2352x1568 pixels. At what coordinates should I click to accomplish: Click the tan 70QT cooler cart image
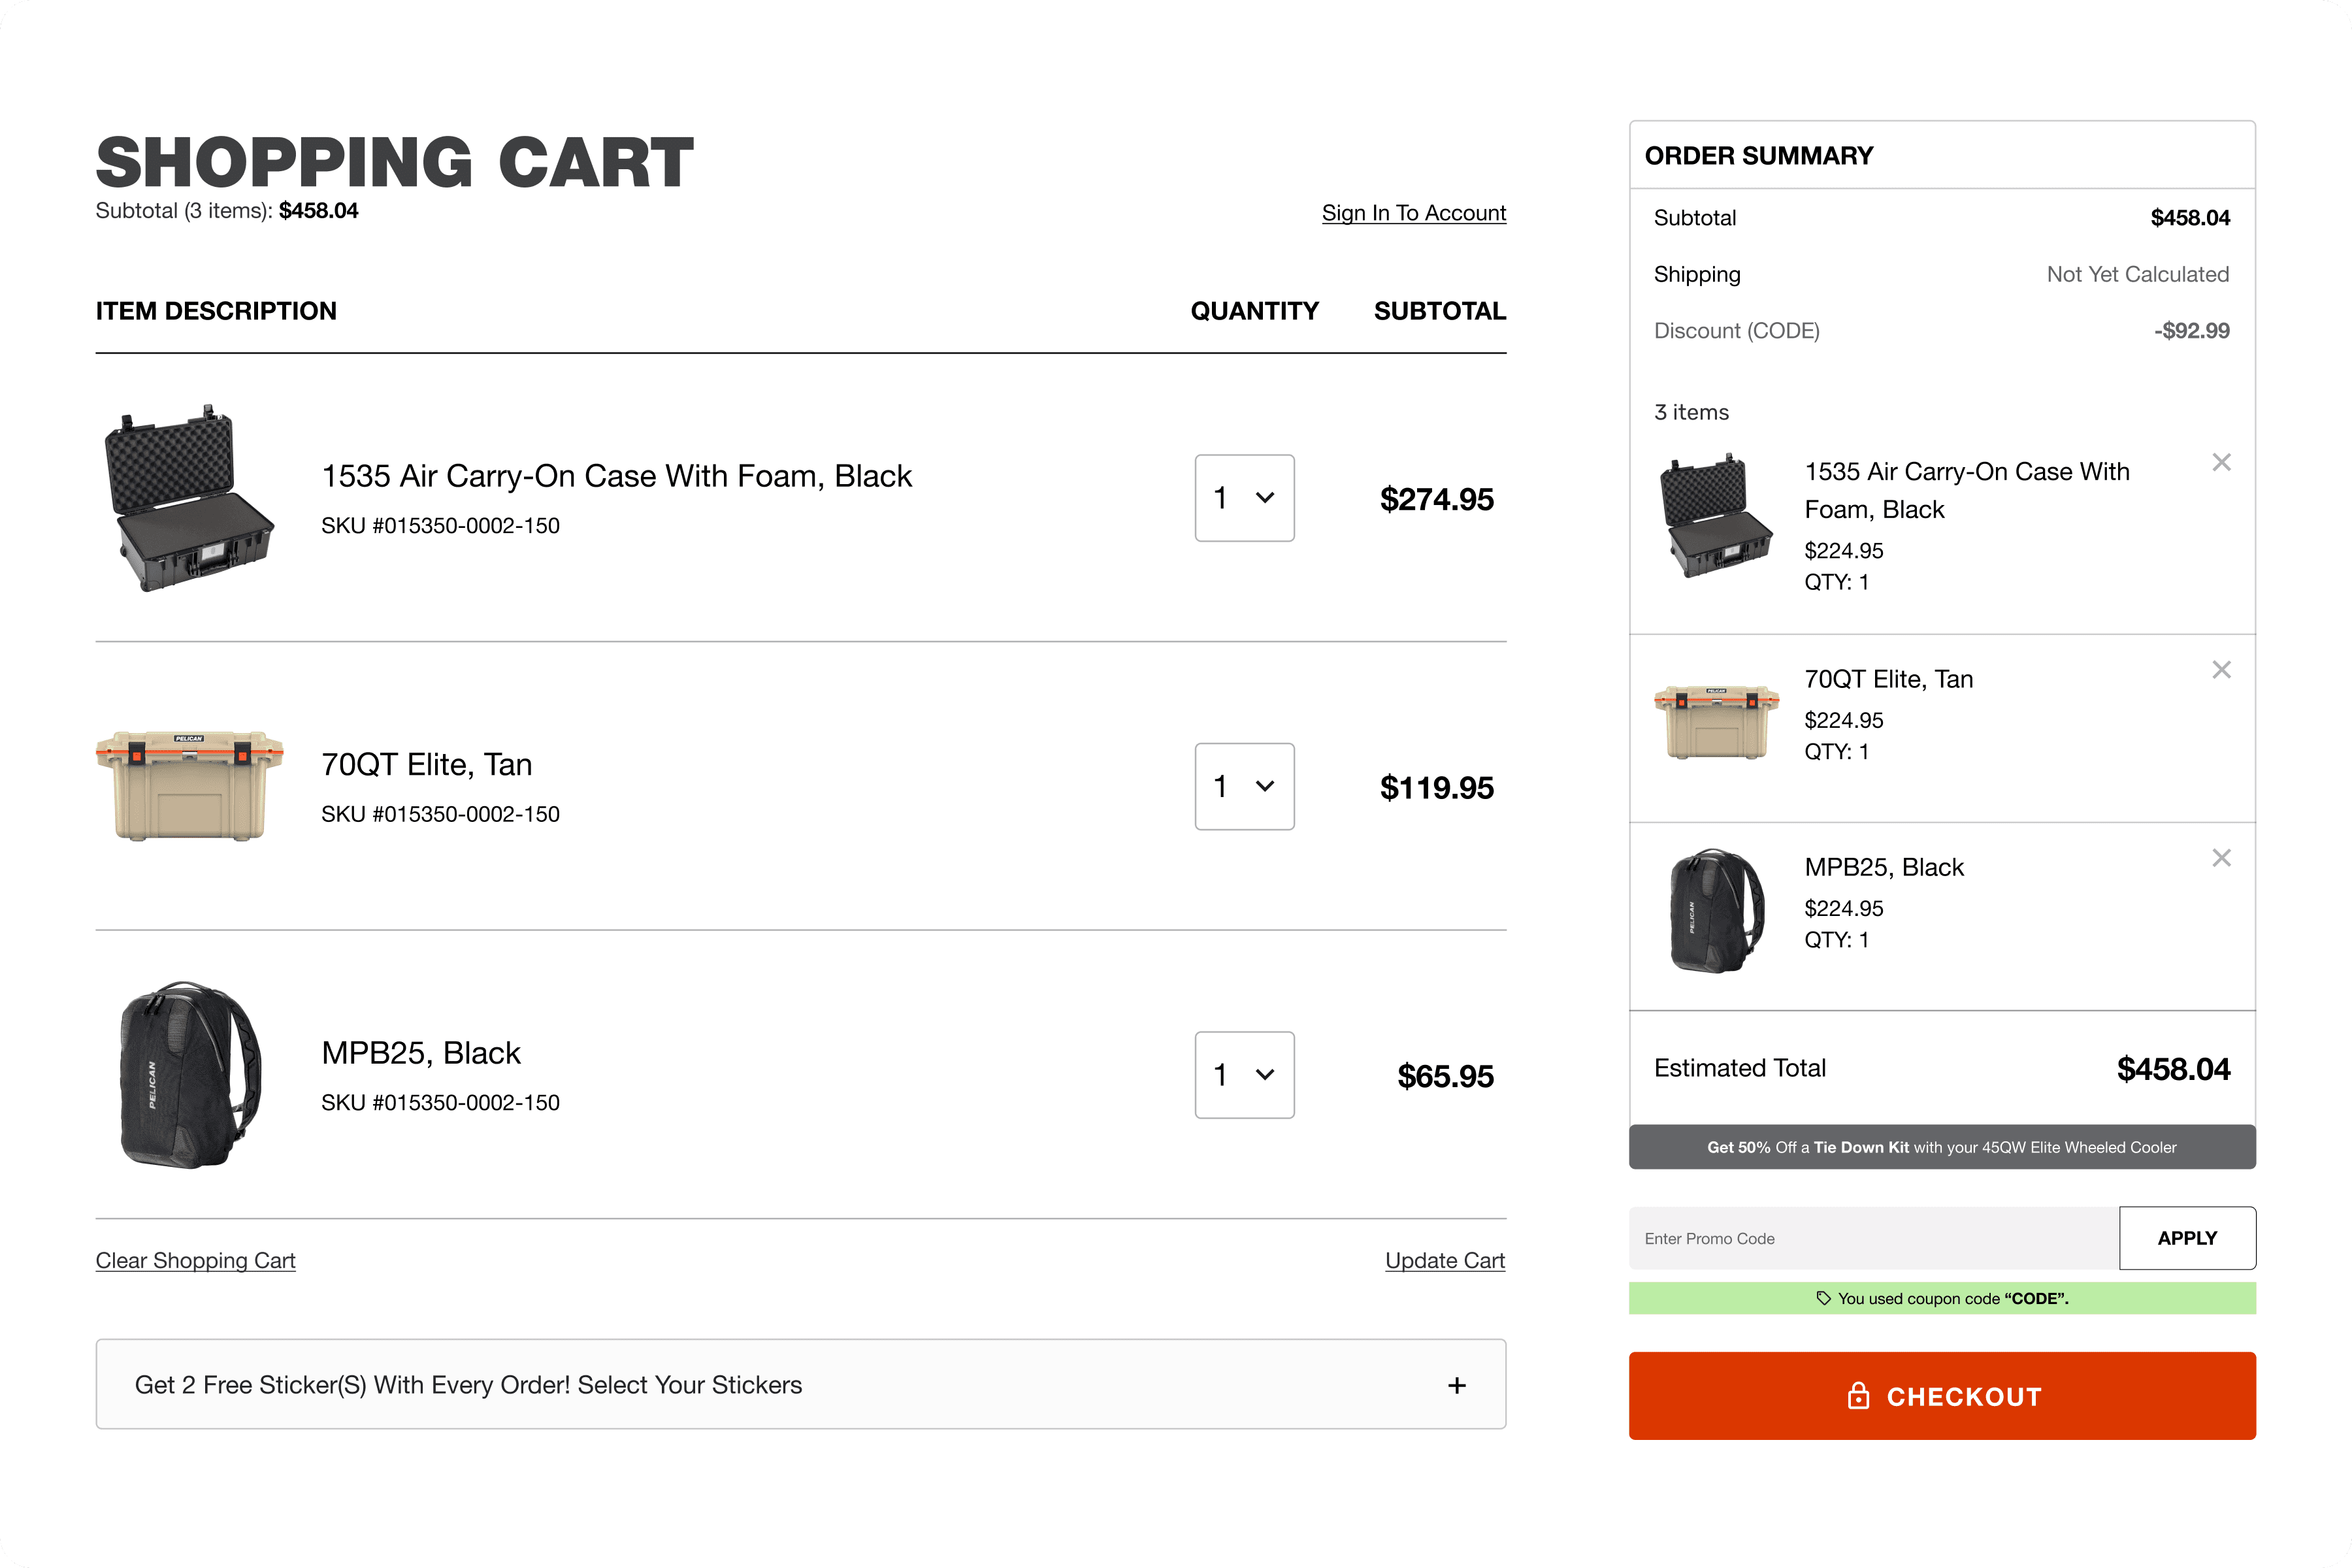click(189, 786)
